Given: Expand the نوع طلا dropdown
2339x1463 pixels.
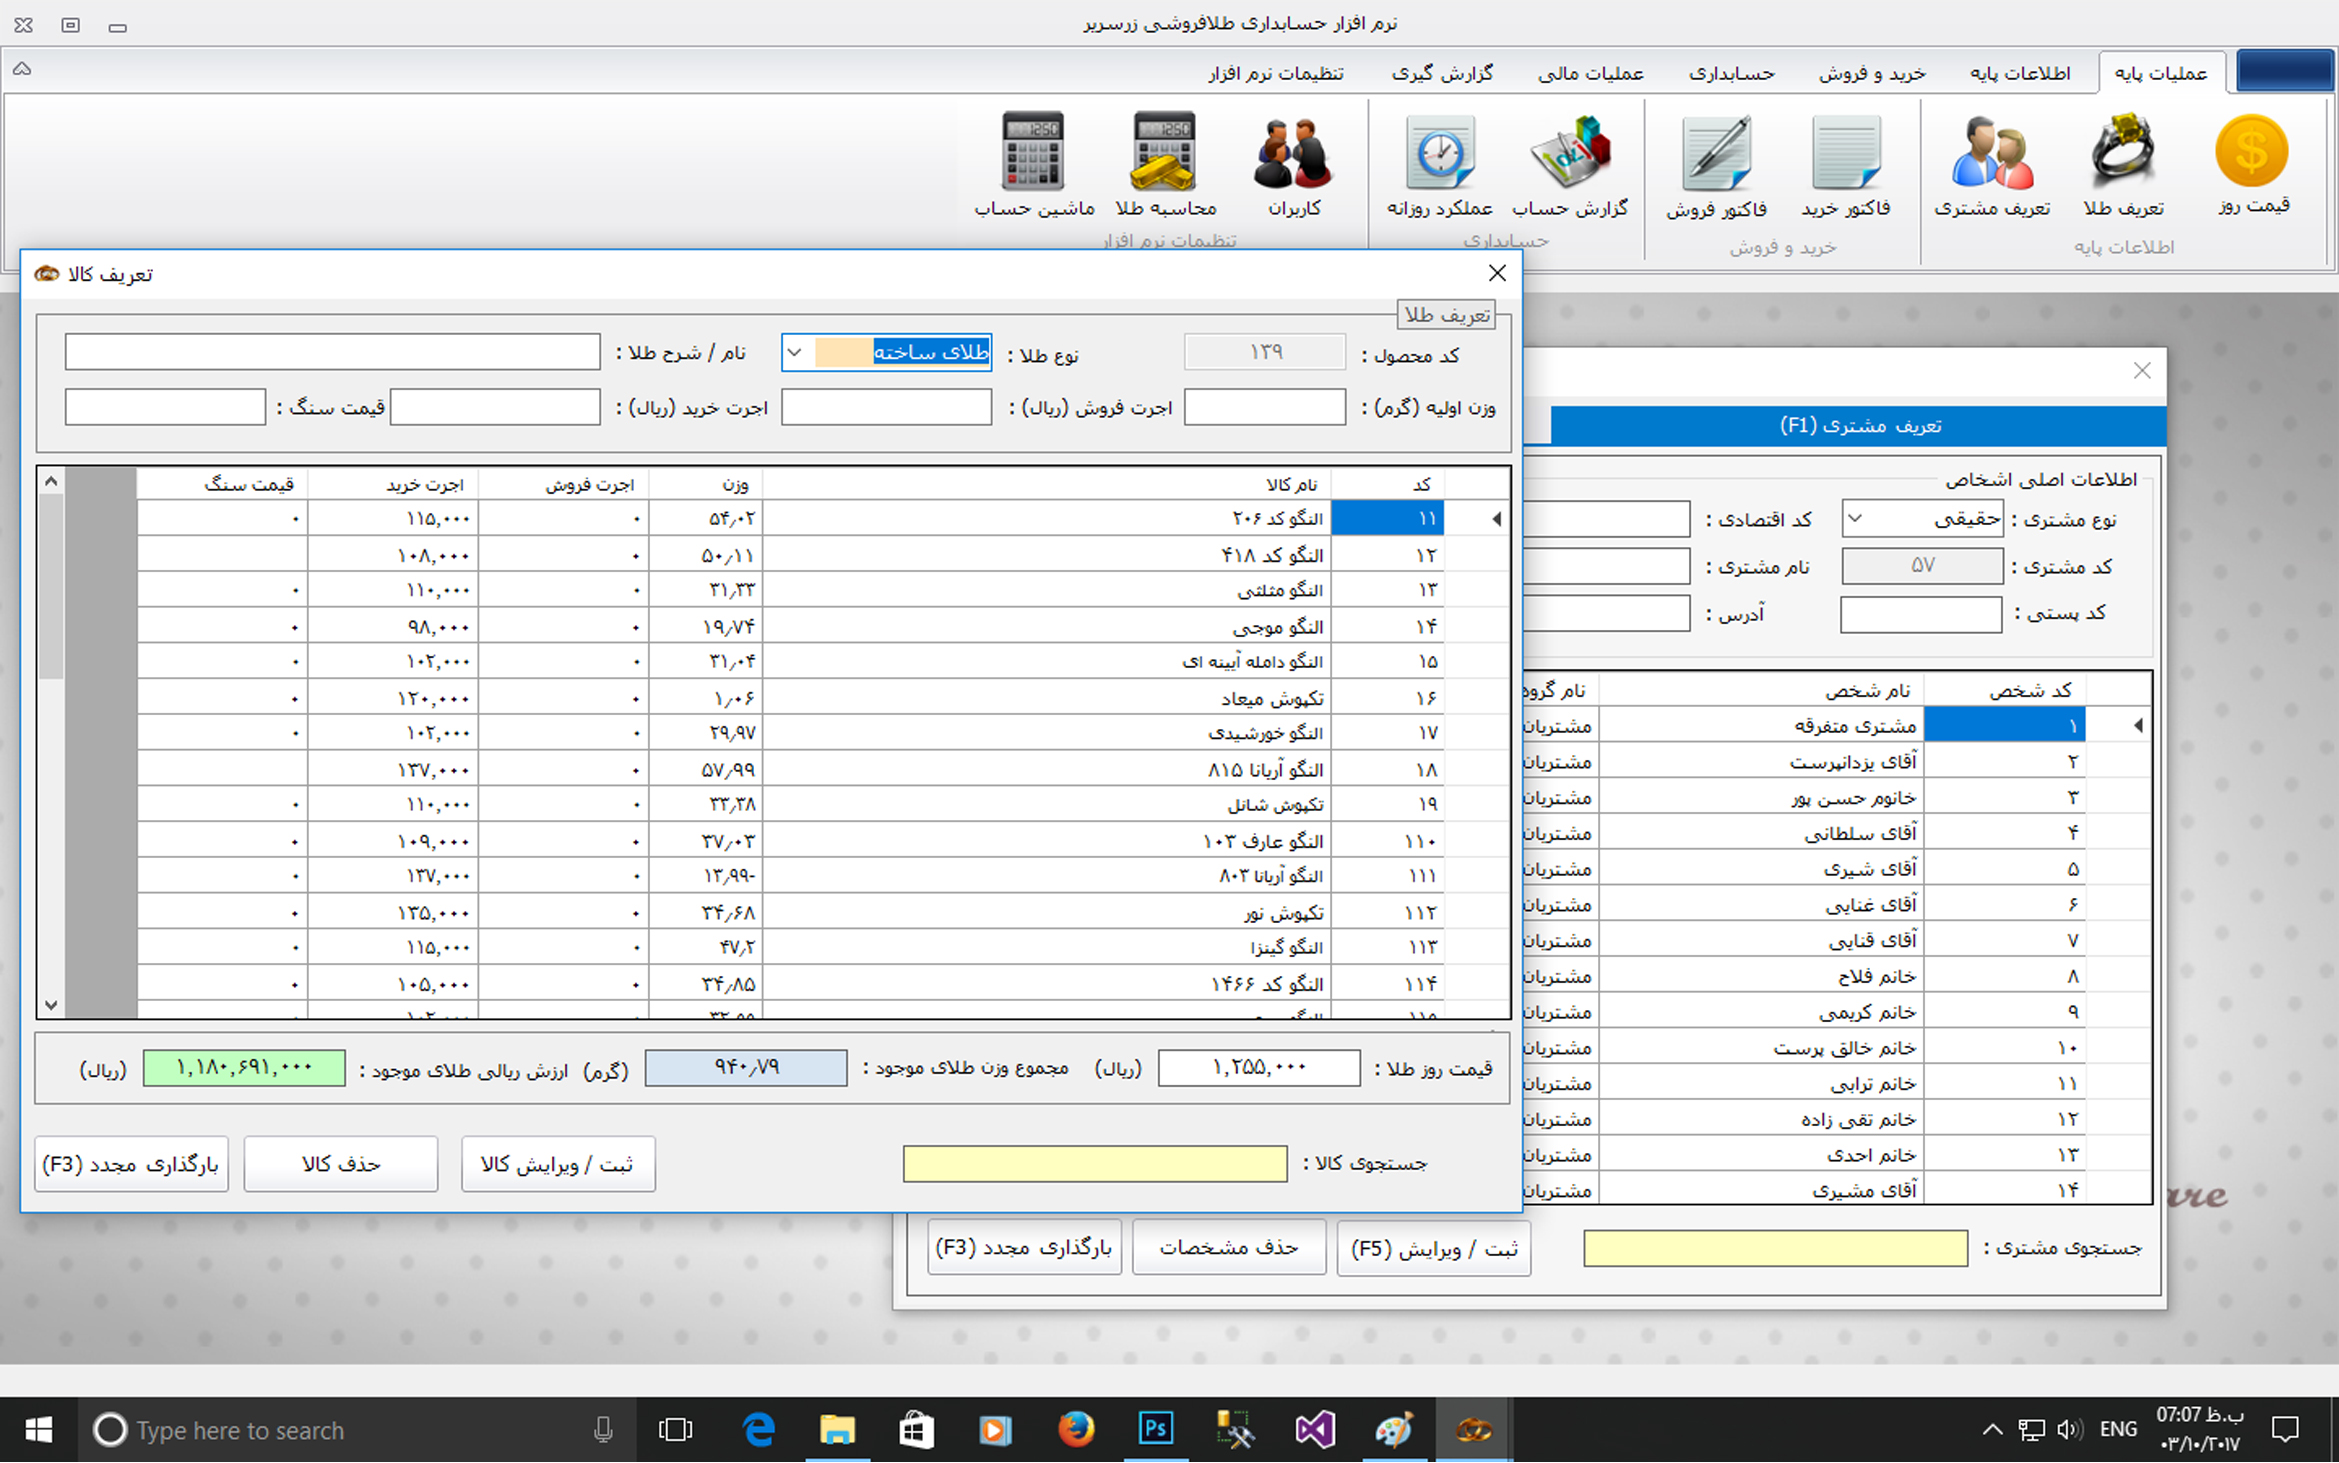Looking at the screenshot, I should (x=795, y=352).
